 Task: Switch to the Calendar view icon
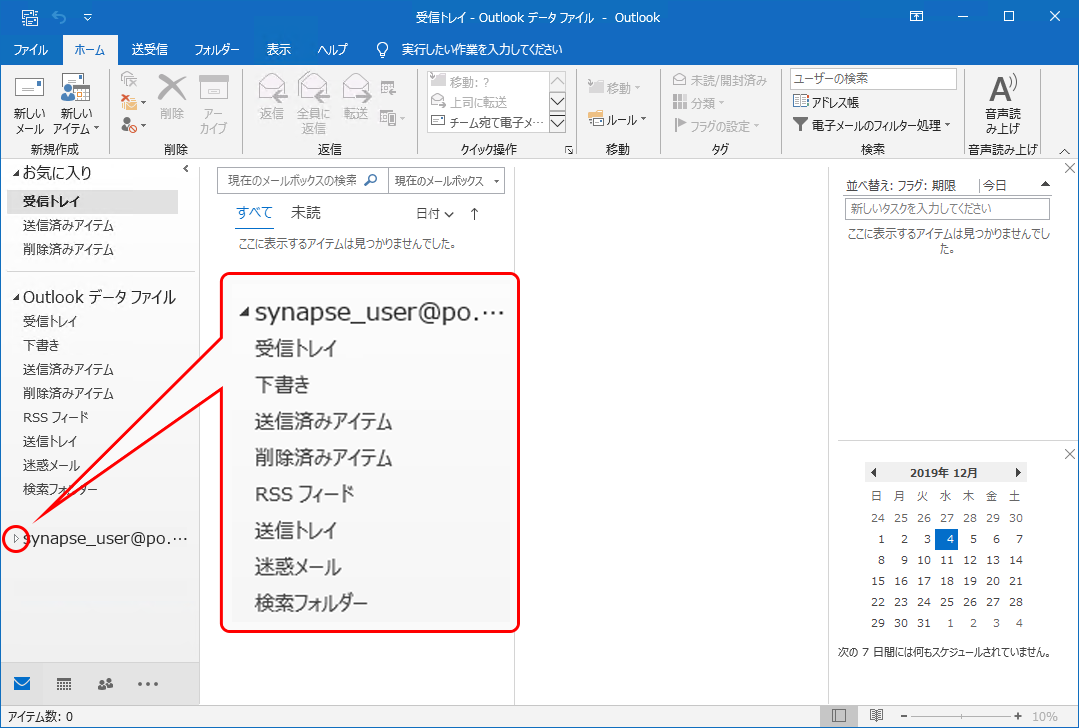coord(64,683)
